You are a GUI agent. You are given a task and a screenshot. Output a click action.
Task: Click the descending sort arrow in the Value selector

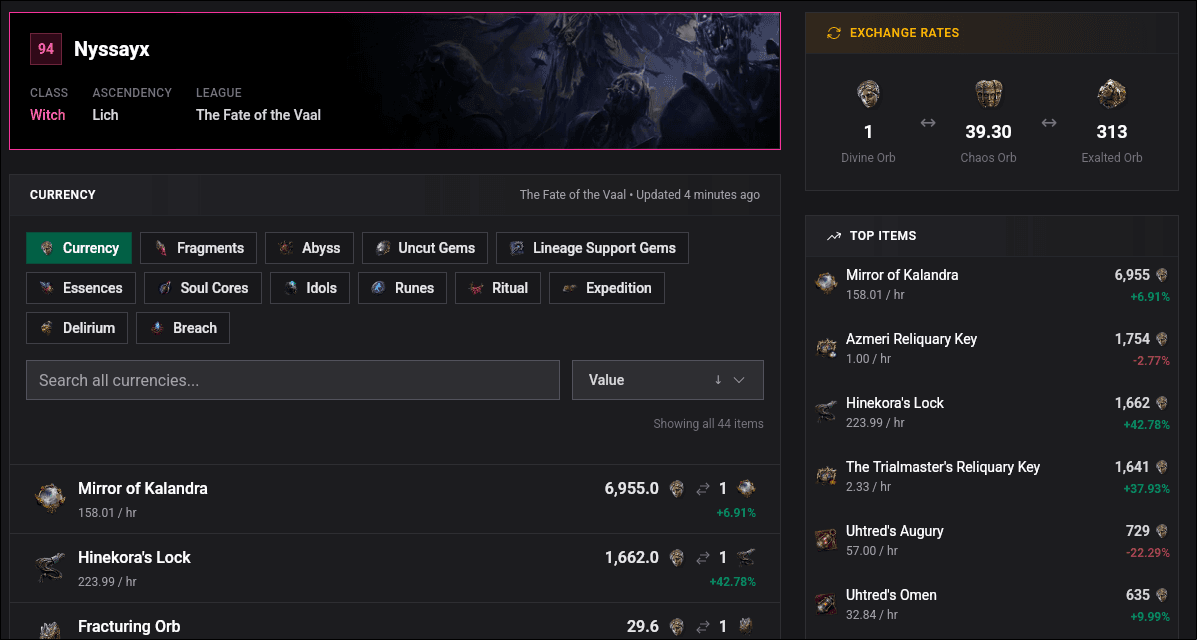pyautogui.click(x=719, y=380)
